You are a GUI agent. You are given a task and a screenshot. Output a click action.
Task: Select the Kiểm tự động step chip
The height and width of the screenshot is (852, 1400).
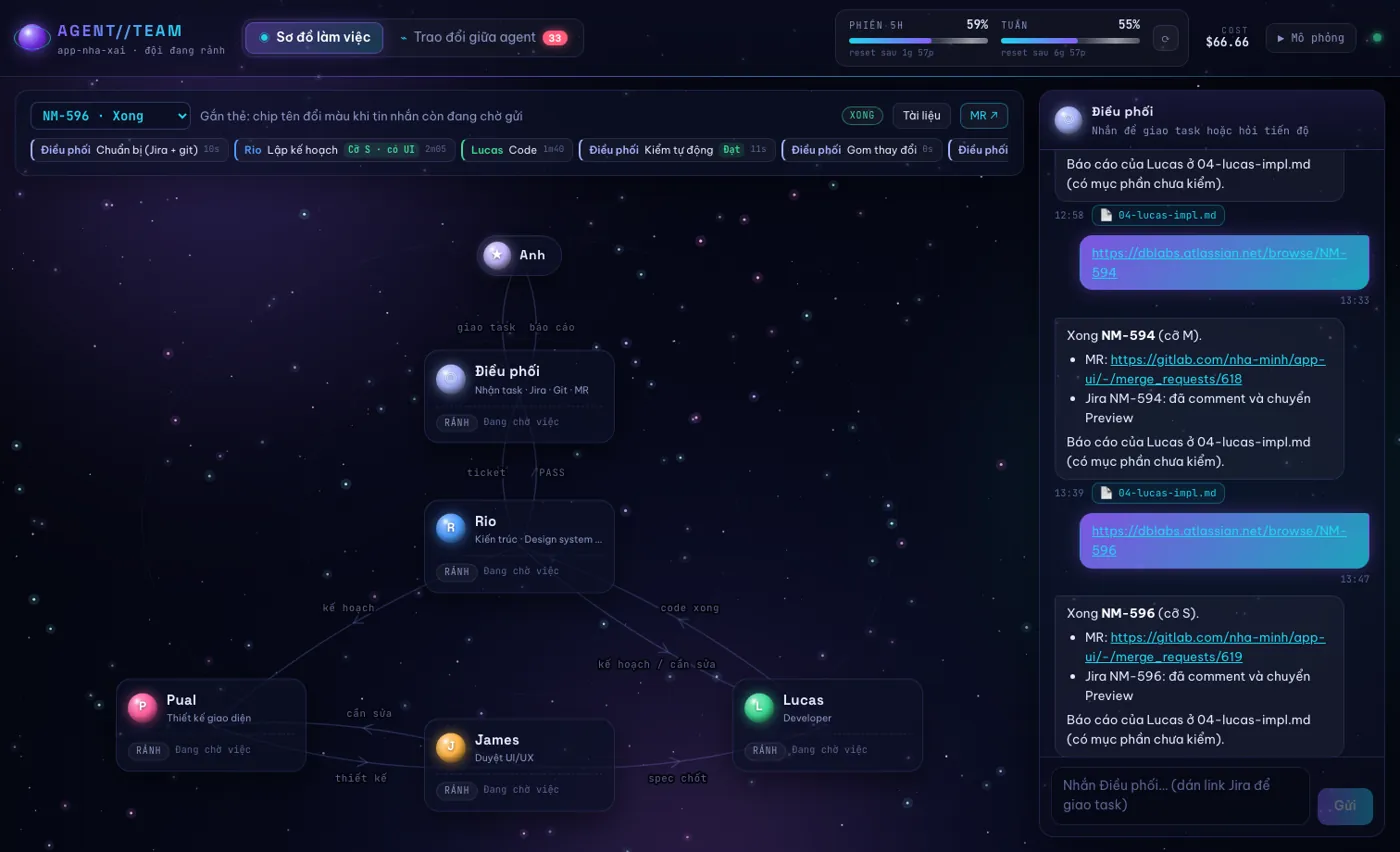(x=678, y=150)
